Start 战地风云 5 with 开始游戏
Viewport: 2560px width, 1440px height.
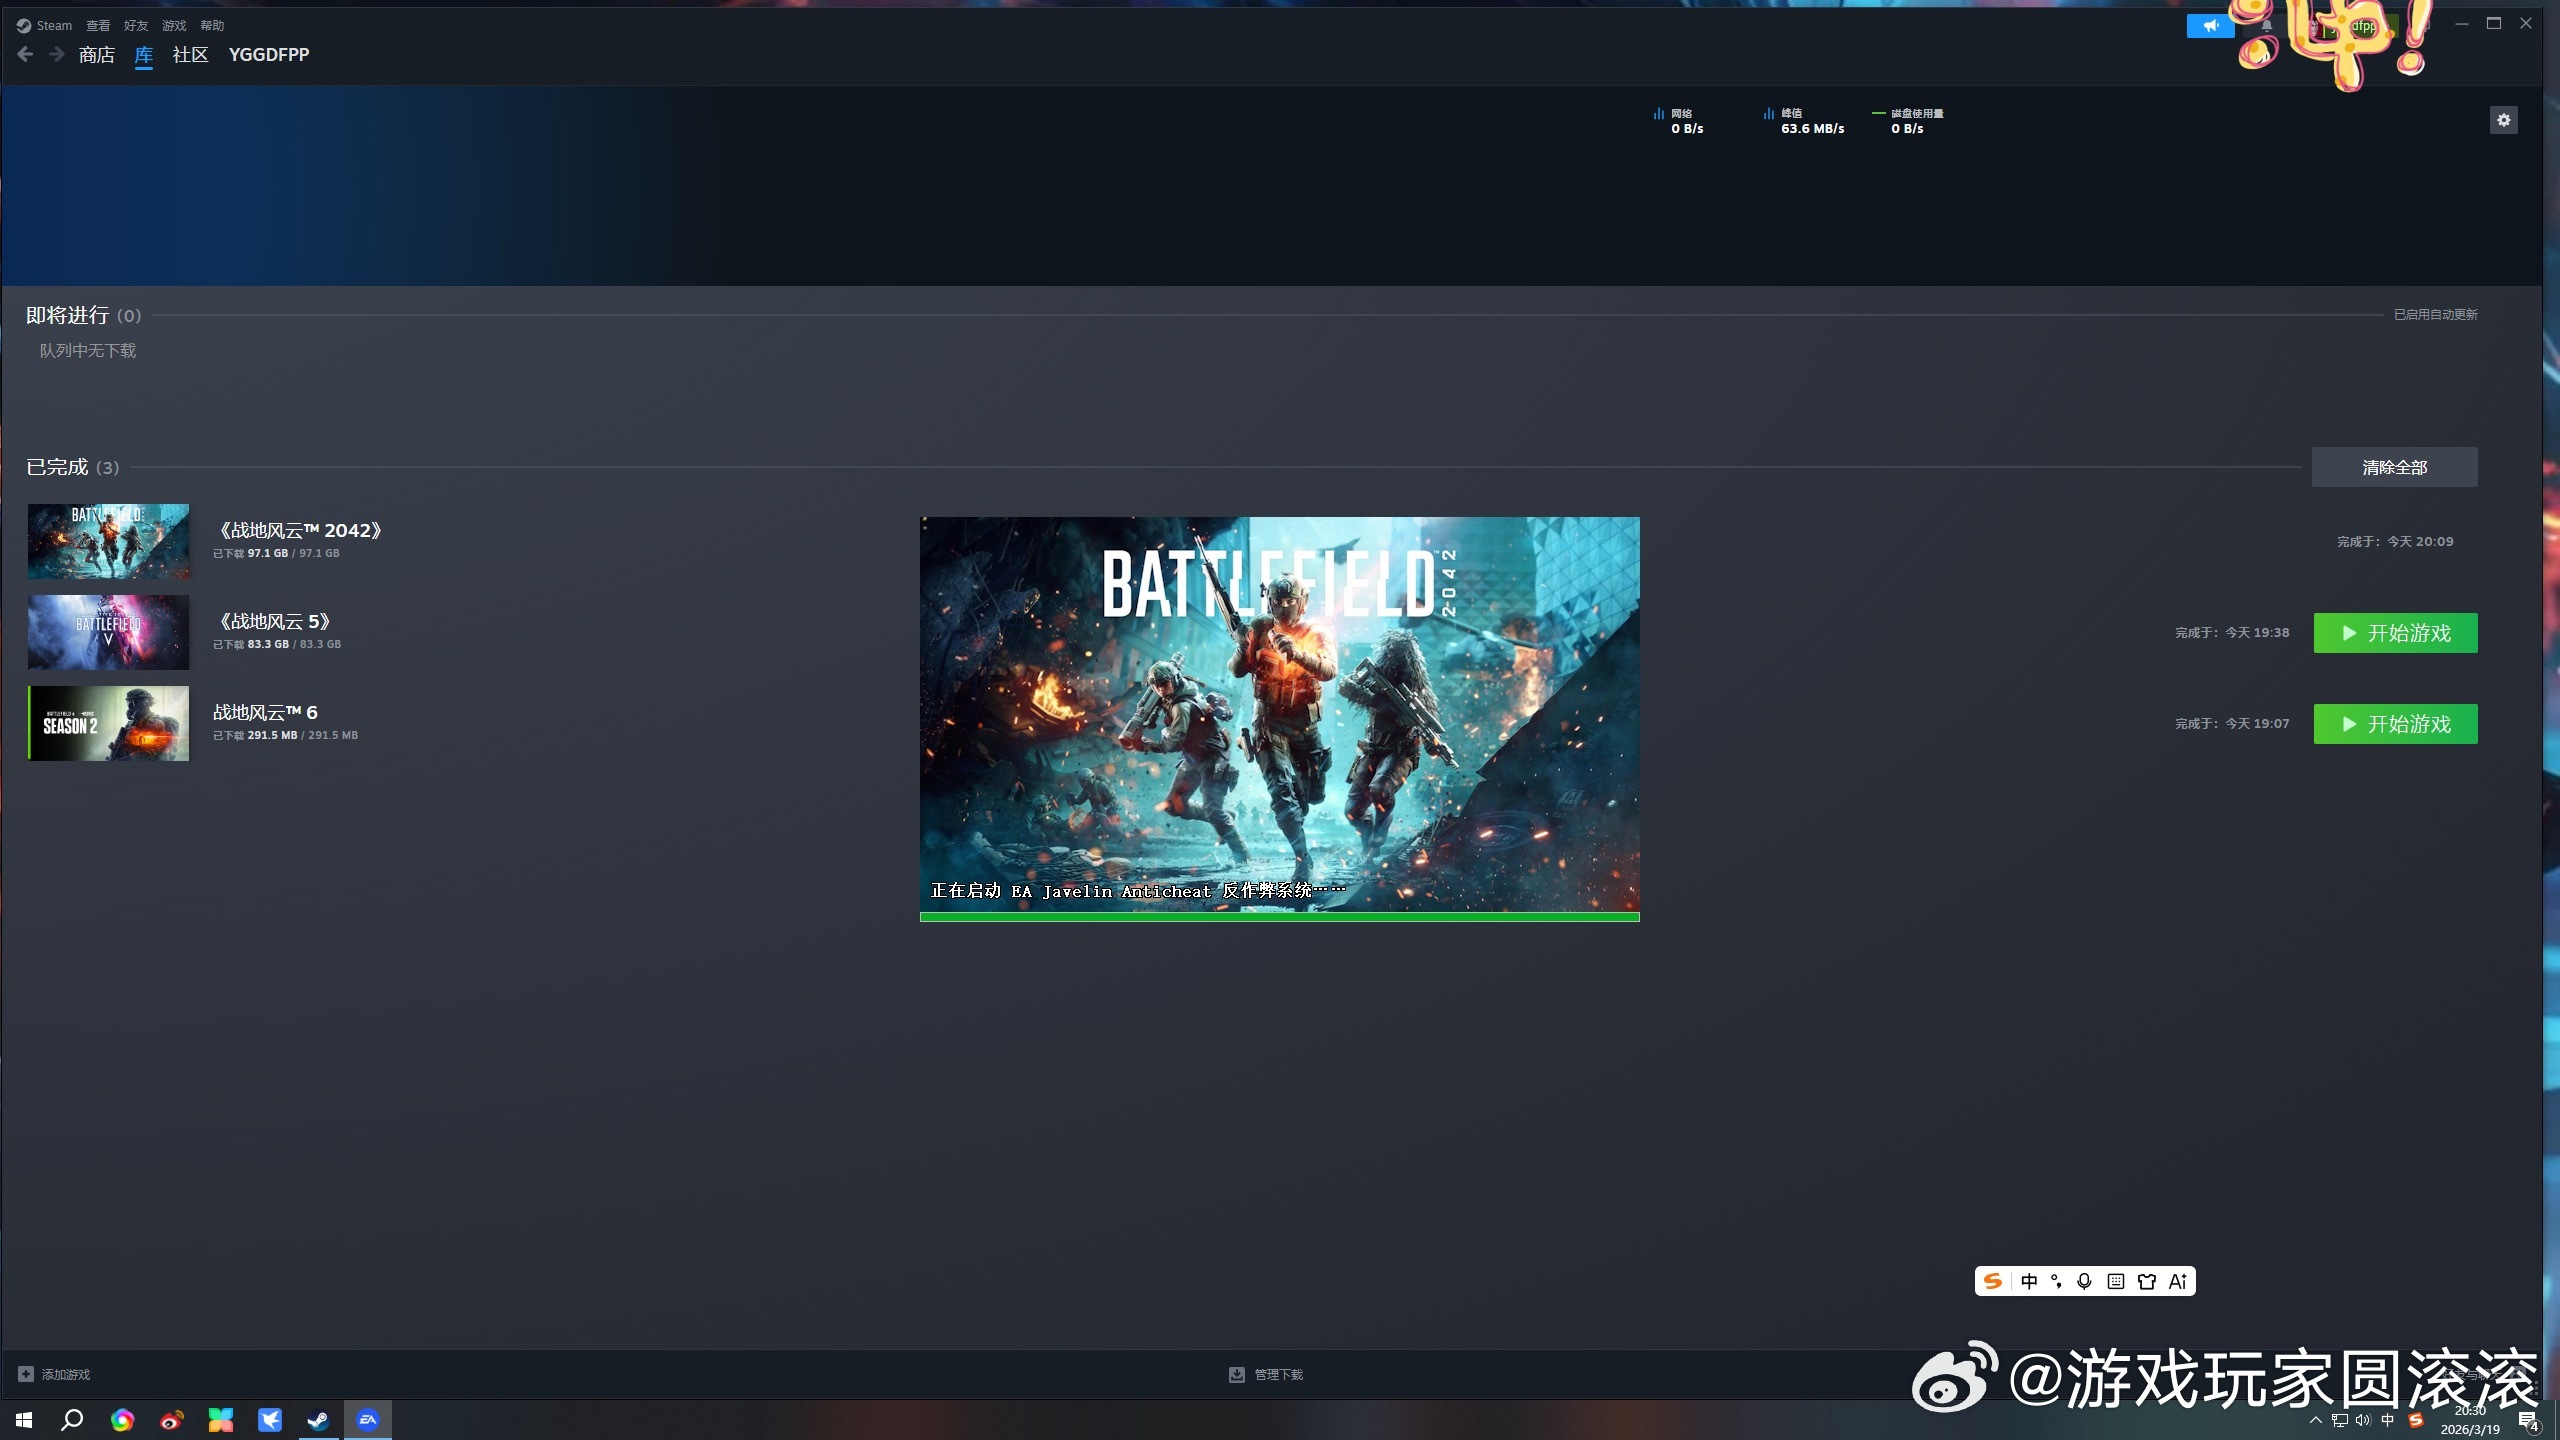[x=2395, y=633]
